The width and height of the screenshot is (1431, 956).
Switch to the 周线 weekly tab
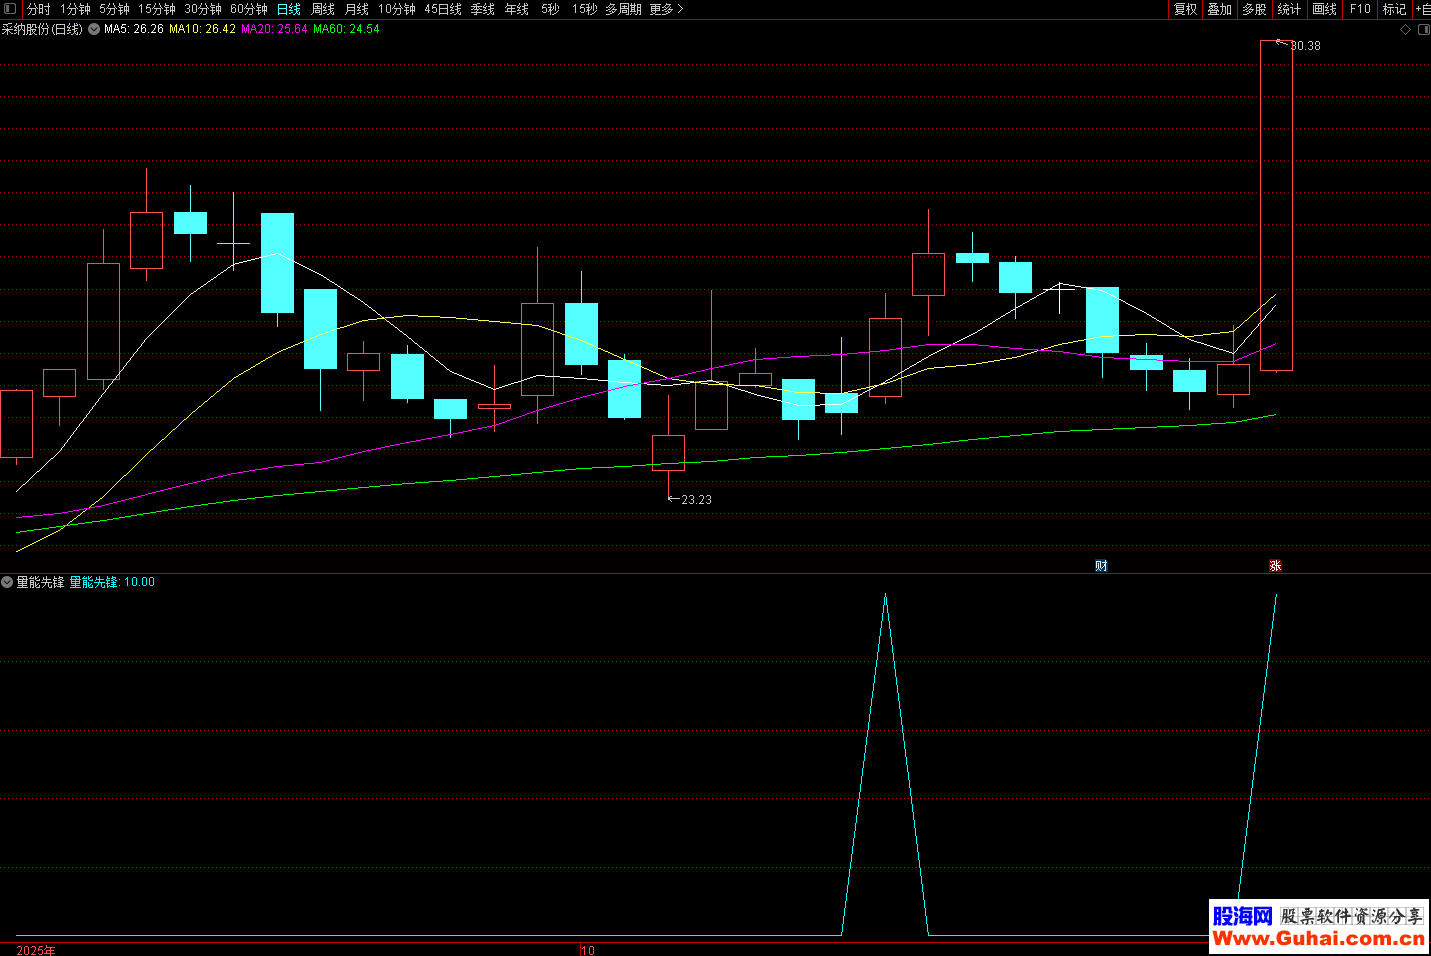(322, 9)
